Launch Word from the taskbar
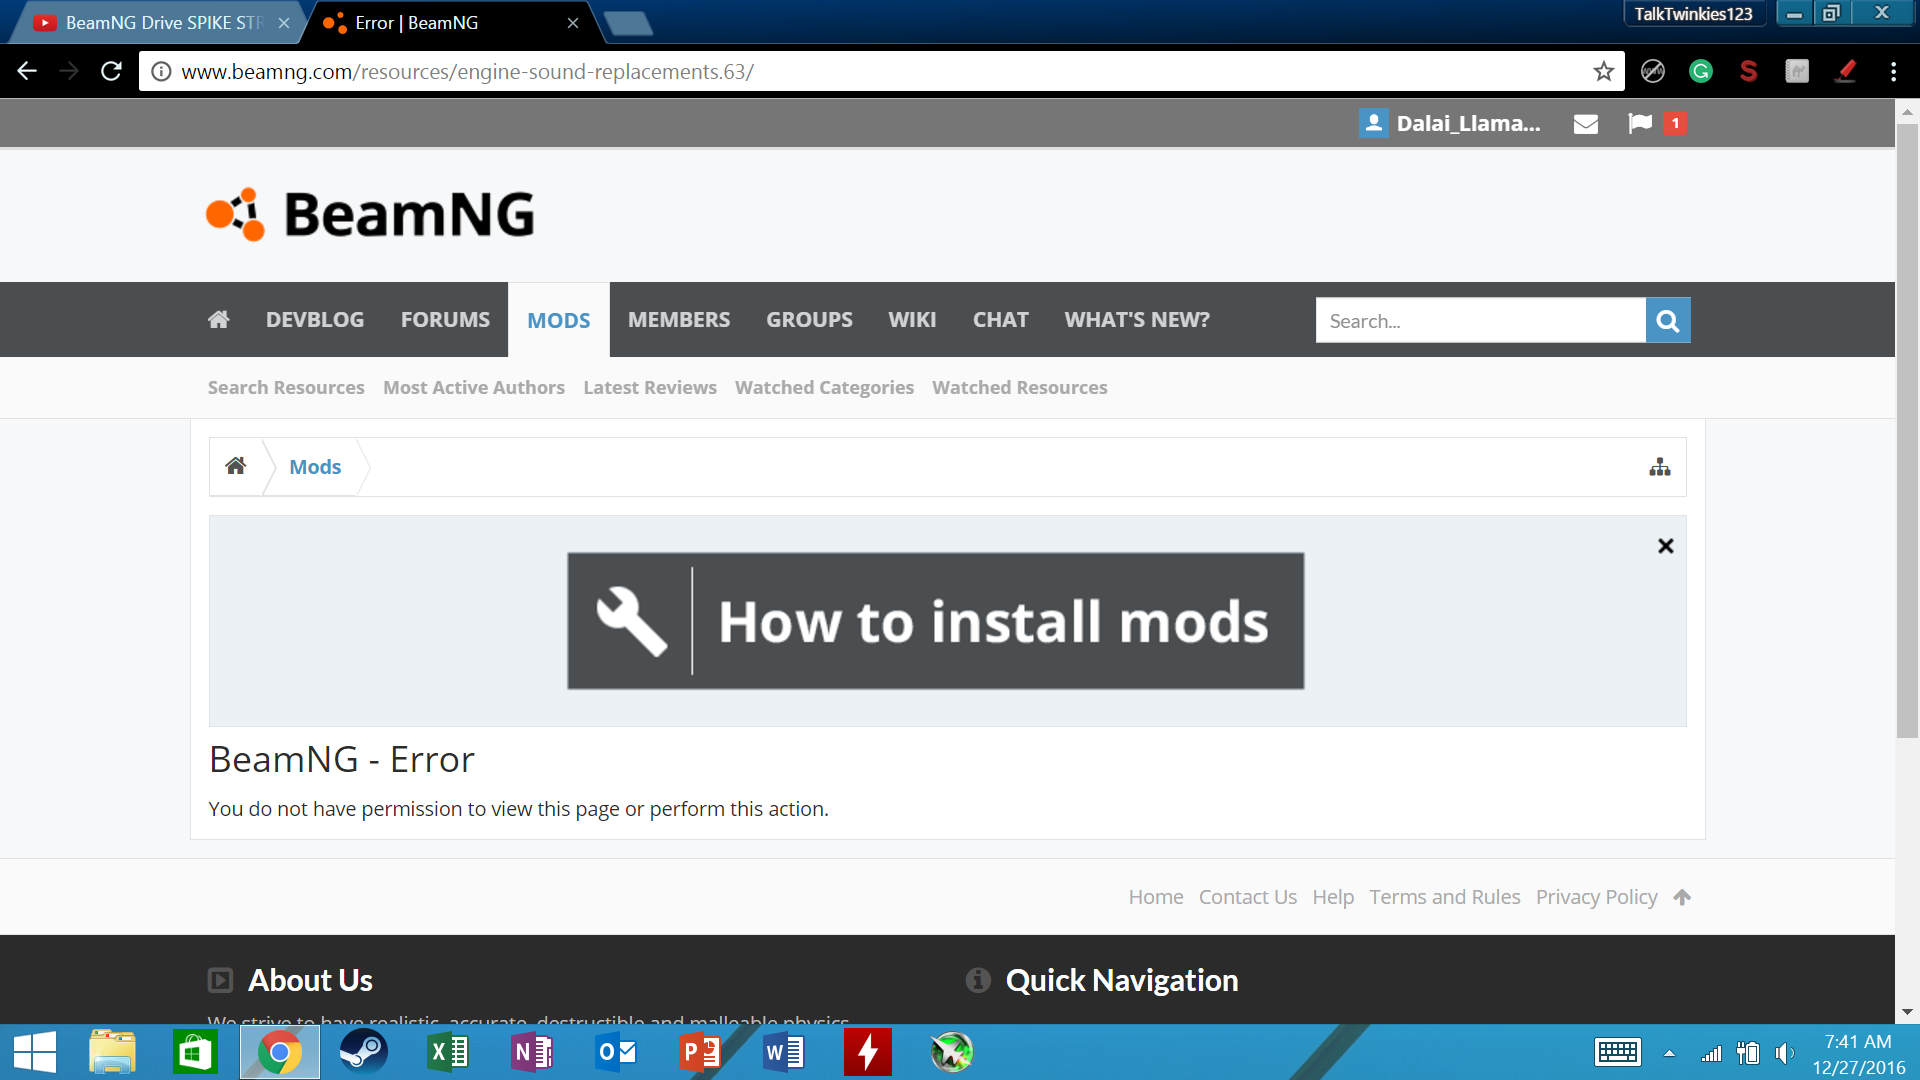This screenshot has width=1920, height=1080. [783, 1052]
